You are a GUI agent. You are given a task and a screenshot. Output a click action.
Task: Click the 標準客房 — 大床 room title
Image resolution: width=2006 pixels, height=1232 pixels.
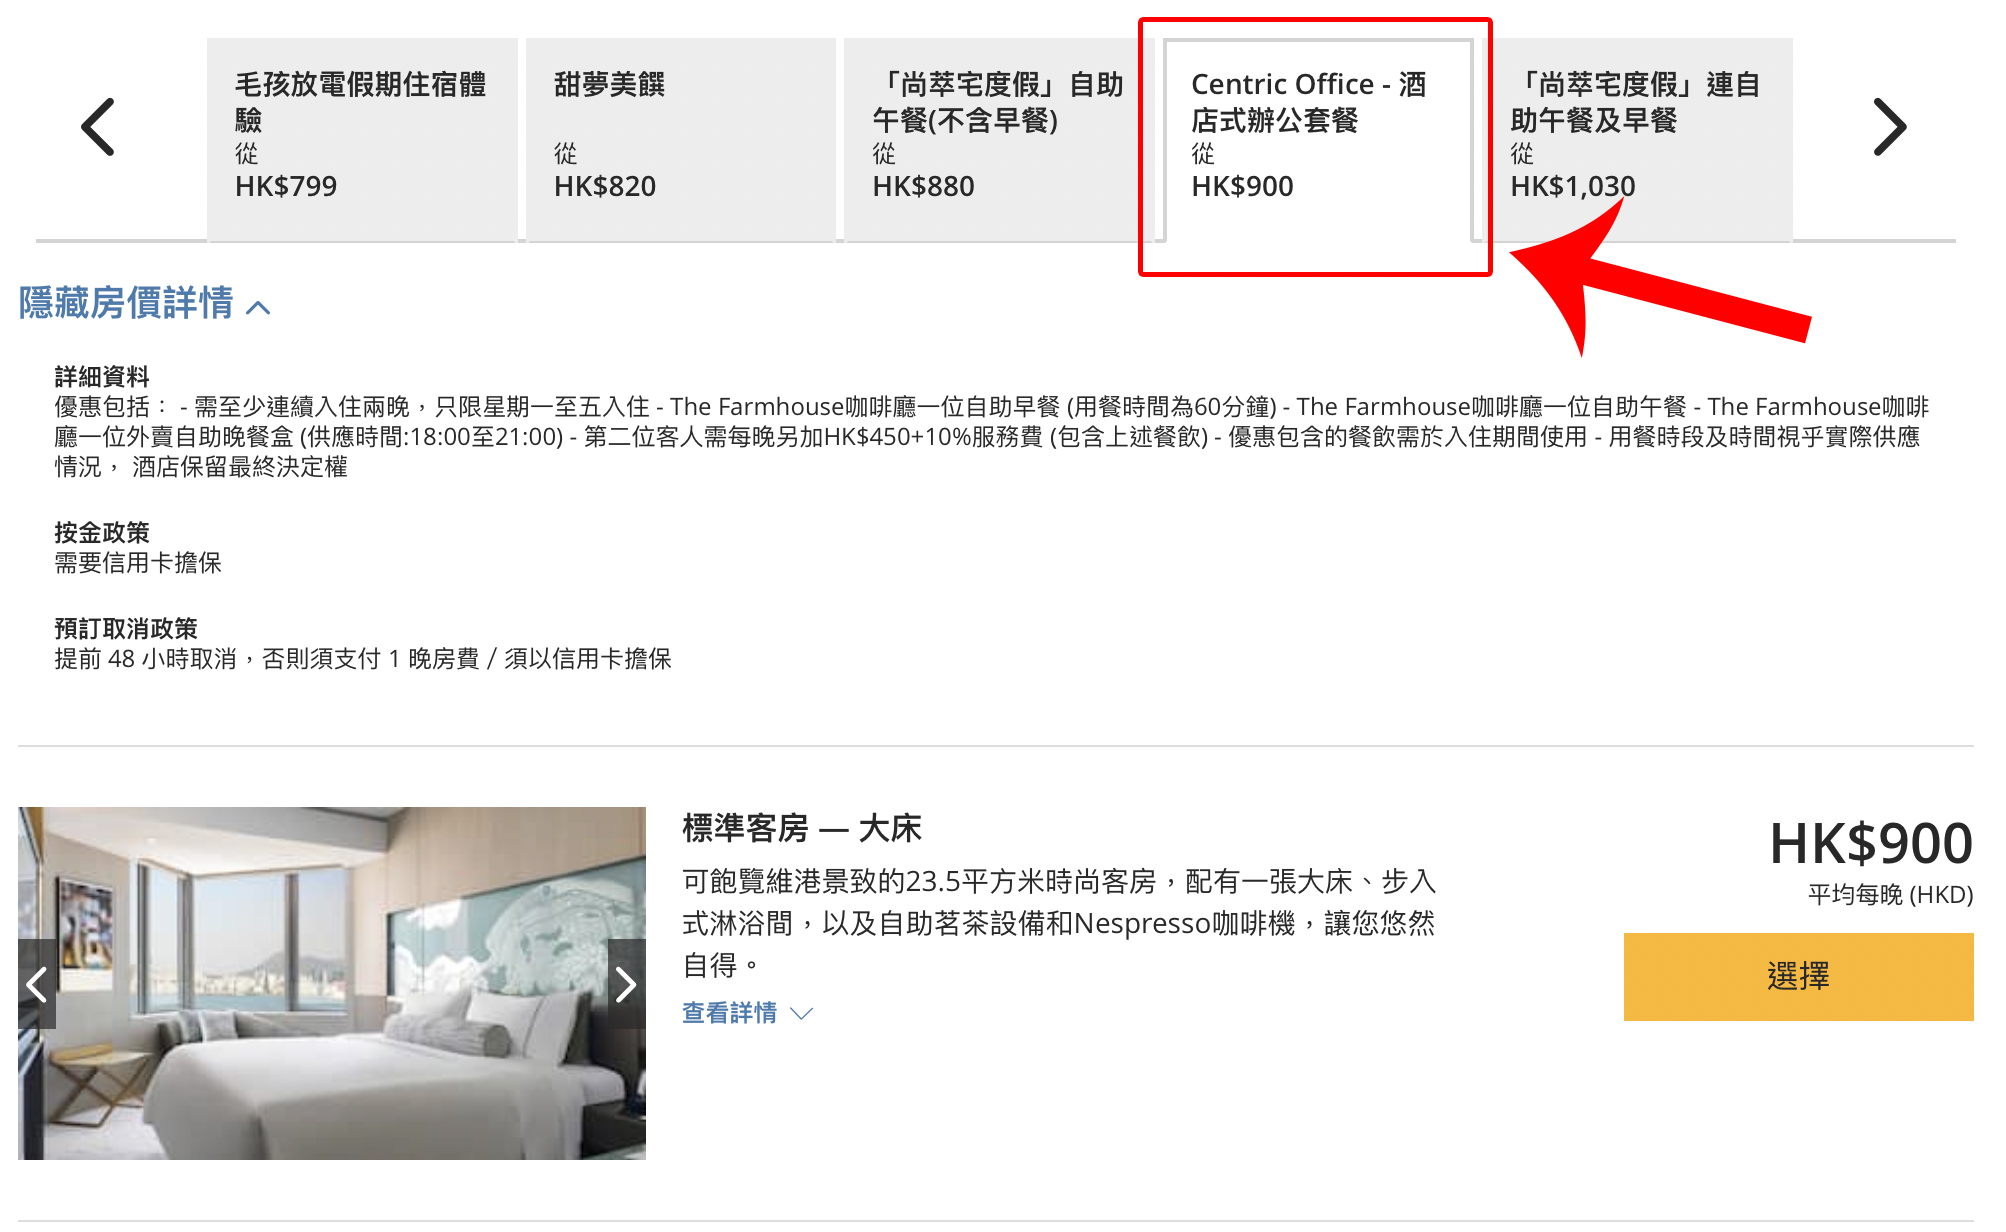(x=802, y=828)
